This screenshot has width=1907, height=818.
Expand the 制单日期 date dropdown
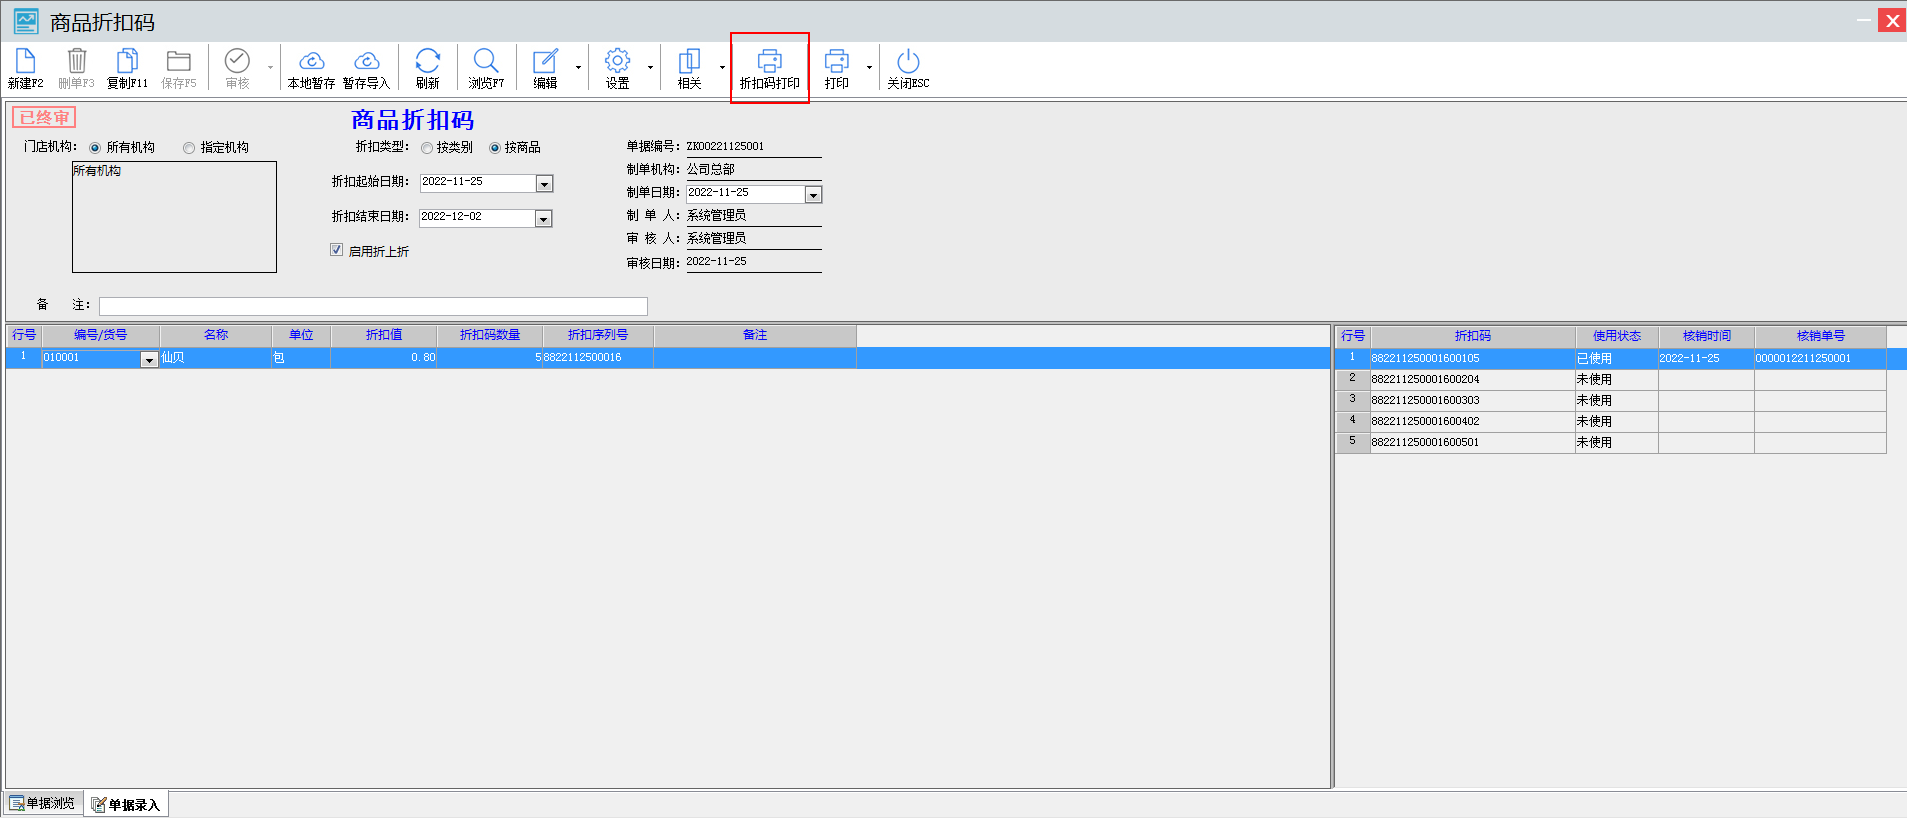813,195
